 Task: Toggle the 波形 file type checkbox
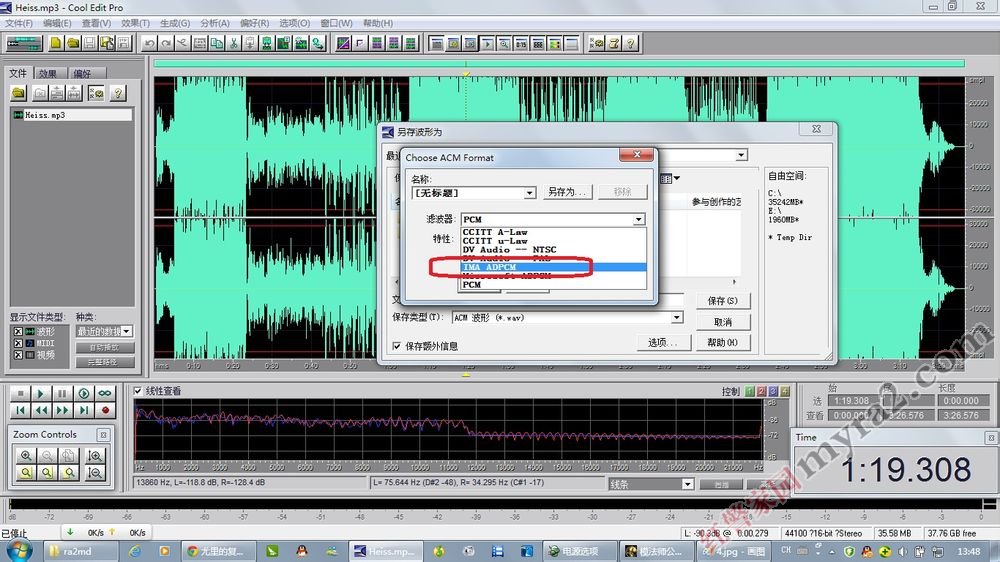[18, 332]
